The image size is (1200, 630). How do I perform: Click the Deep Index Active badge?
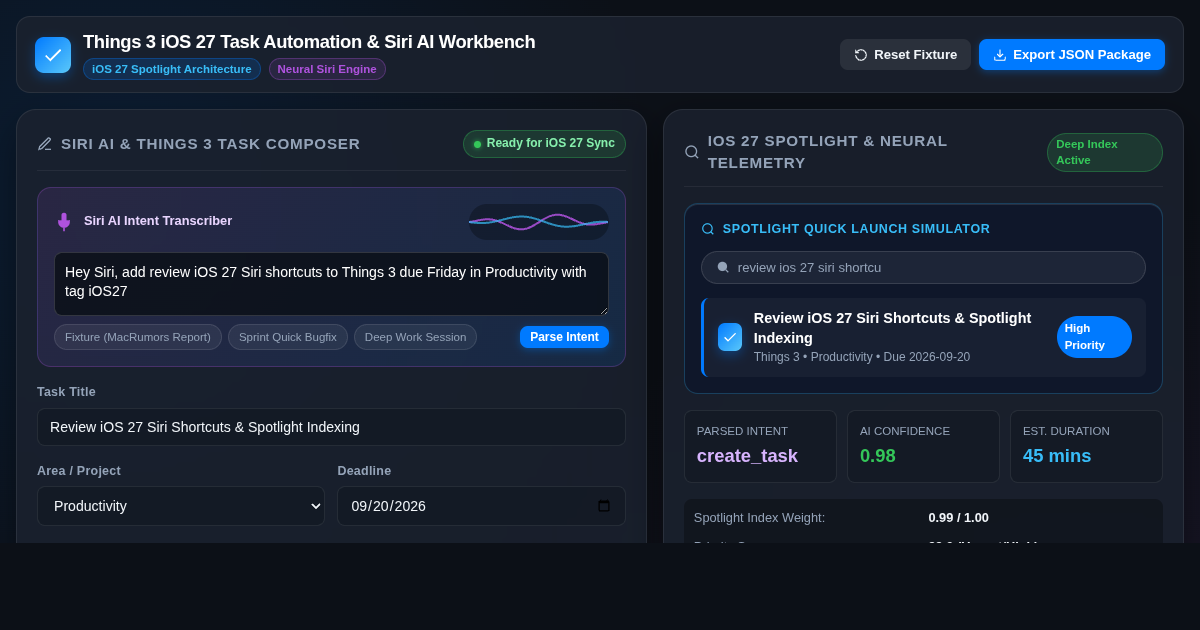coord(1105,152)
